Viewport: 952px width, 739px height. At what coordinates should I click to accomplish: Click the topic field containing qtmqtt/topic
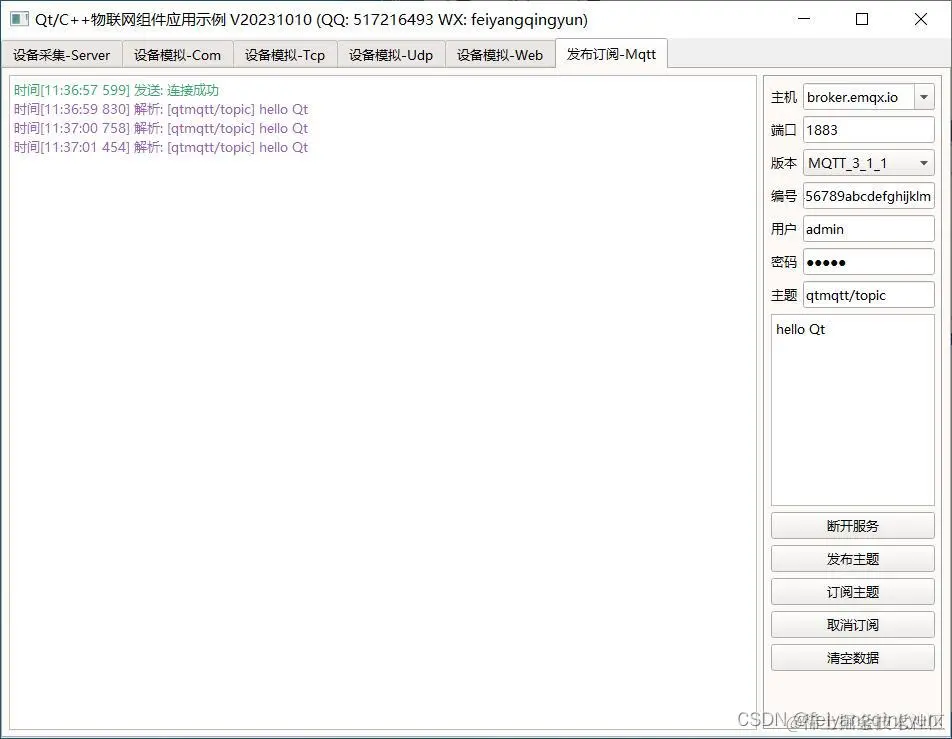tap(868, 294)
